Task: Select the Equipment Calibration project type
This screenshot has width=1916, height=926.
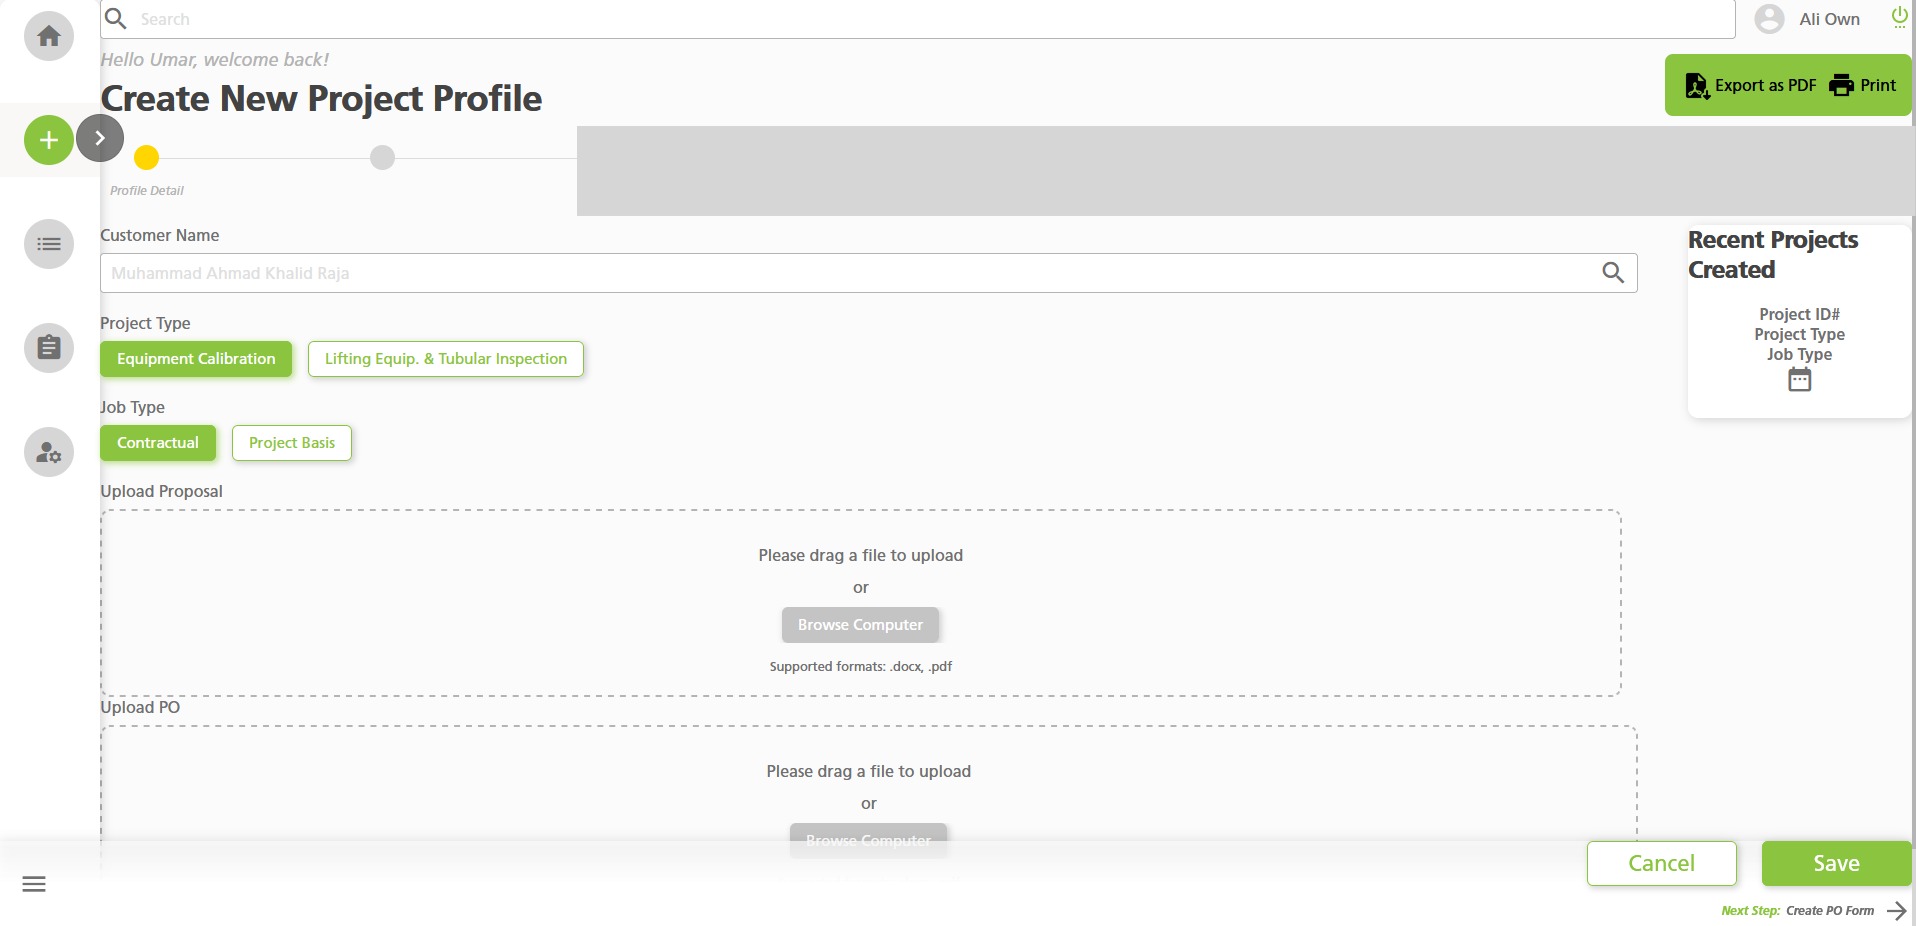Action: click(x=195, y=358)
